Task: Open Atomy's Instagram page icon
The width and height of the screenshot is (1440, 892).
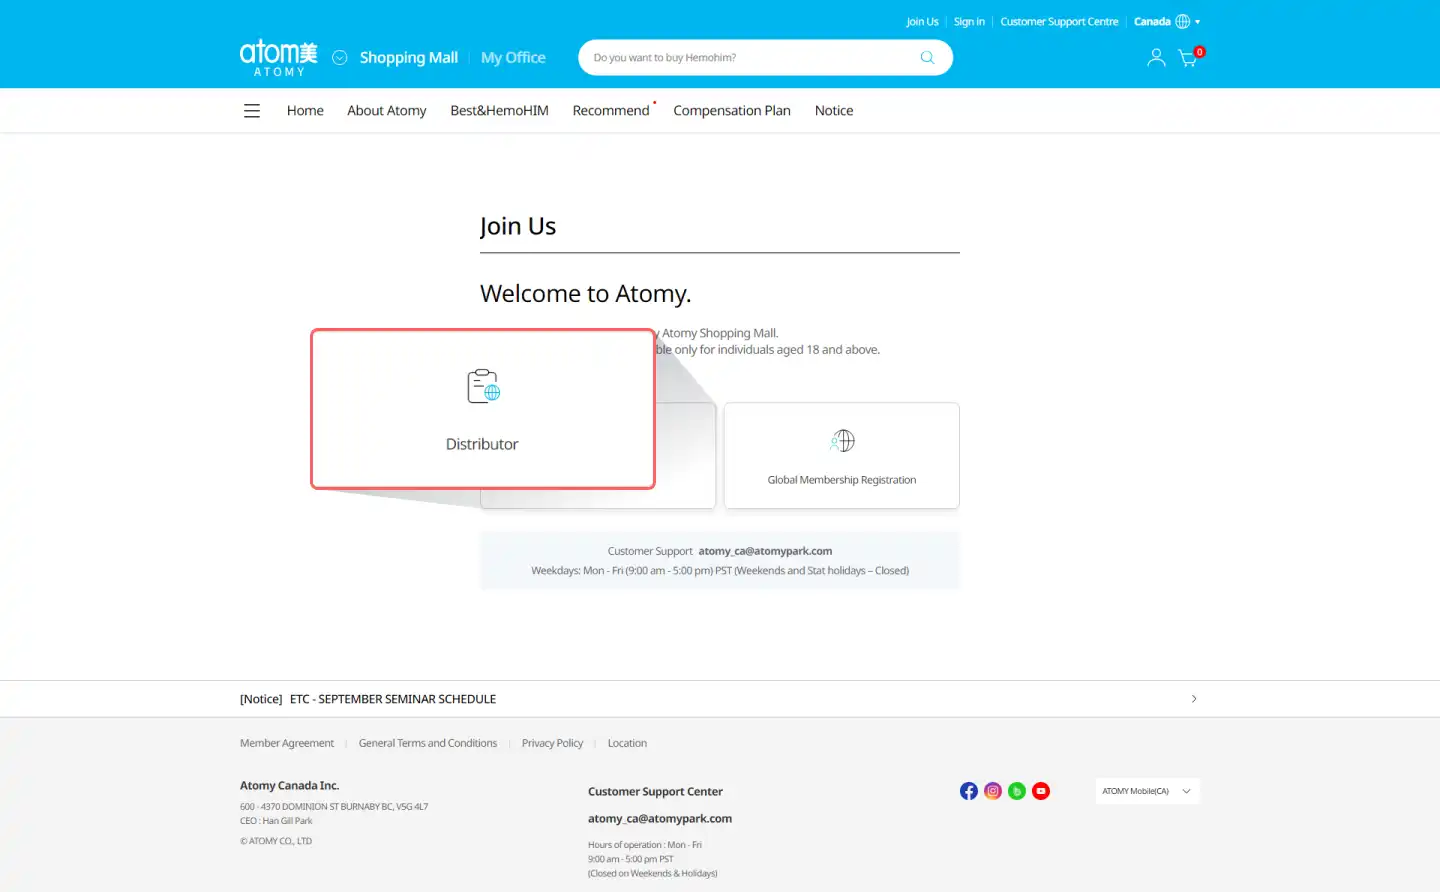Action: point(993,791)
